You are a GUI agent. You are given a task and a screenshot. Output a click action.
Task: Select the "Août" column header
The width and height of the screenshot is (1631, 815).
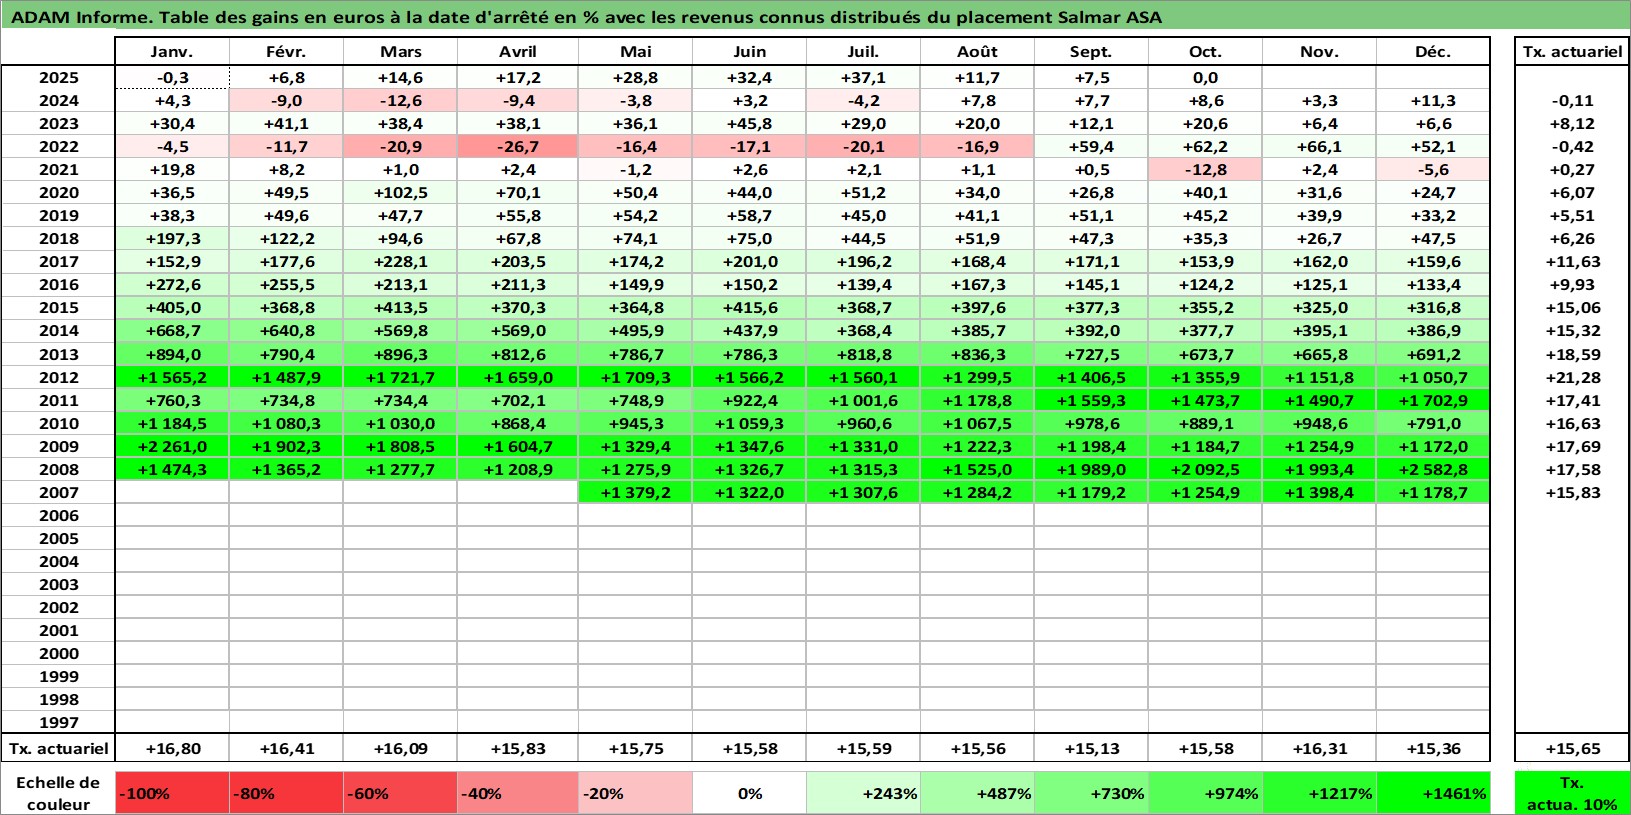[977, 52]
